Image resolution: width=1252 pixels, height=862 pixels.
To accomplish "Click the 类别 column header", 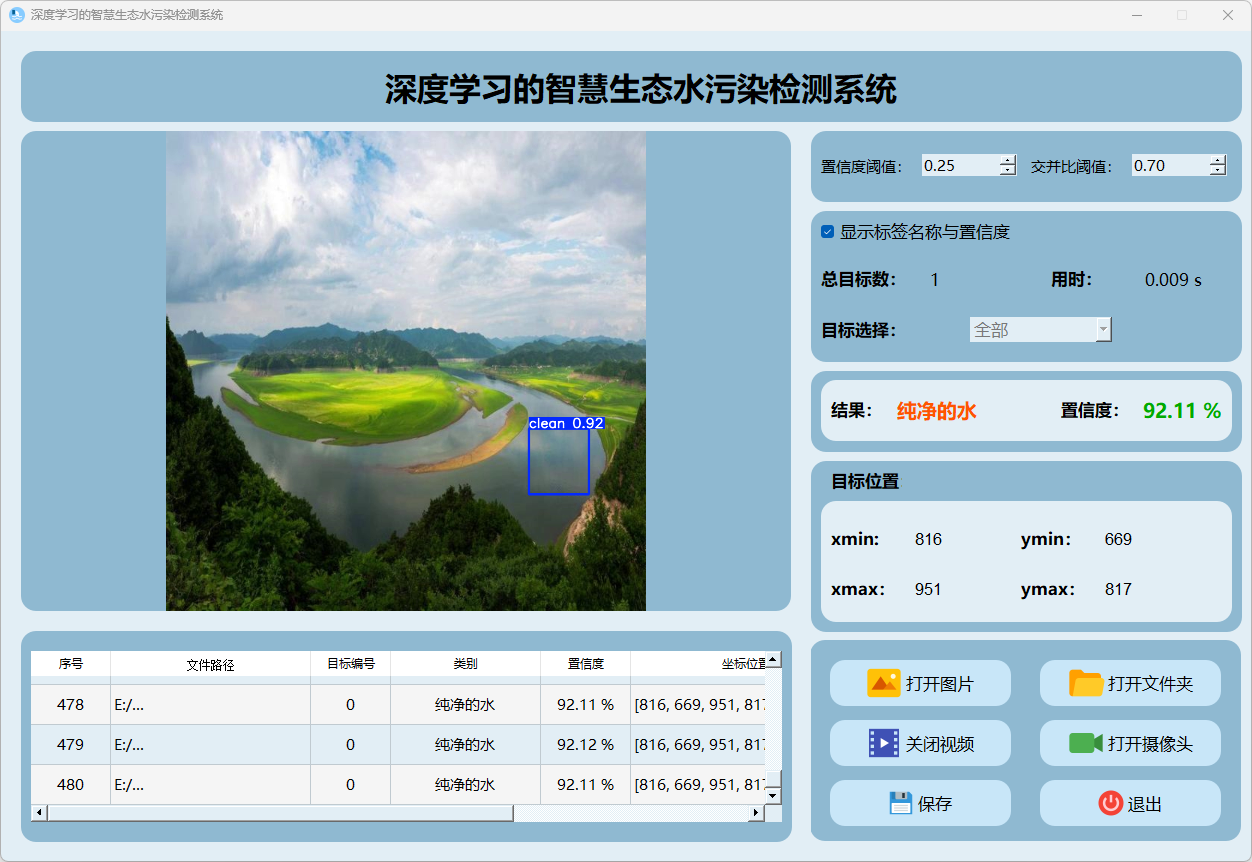I will point(465,664).
